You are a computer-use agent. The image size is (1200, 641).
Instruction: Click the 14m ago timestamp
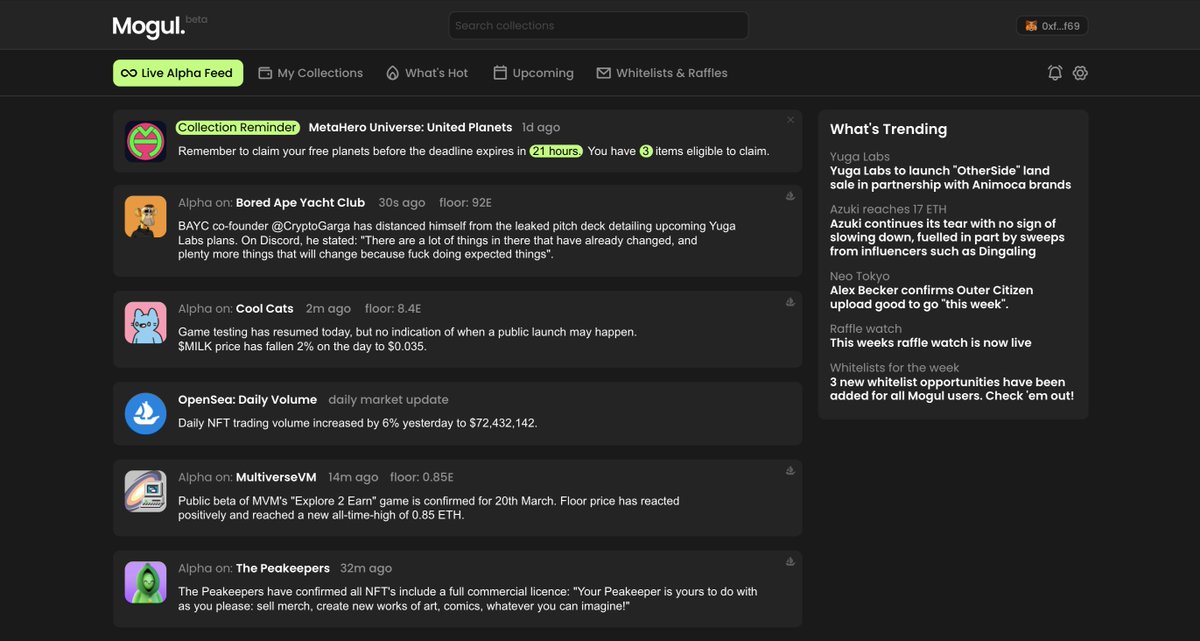pyautogui.click(x=353, y=477)
